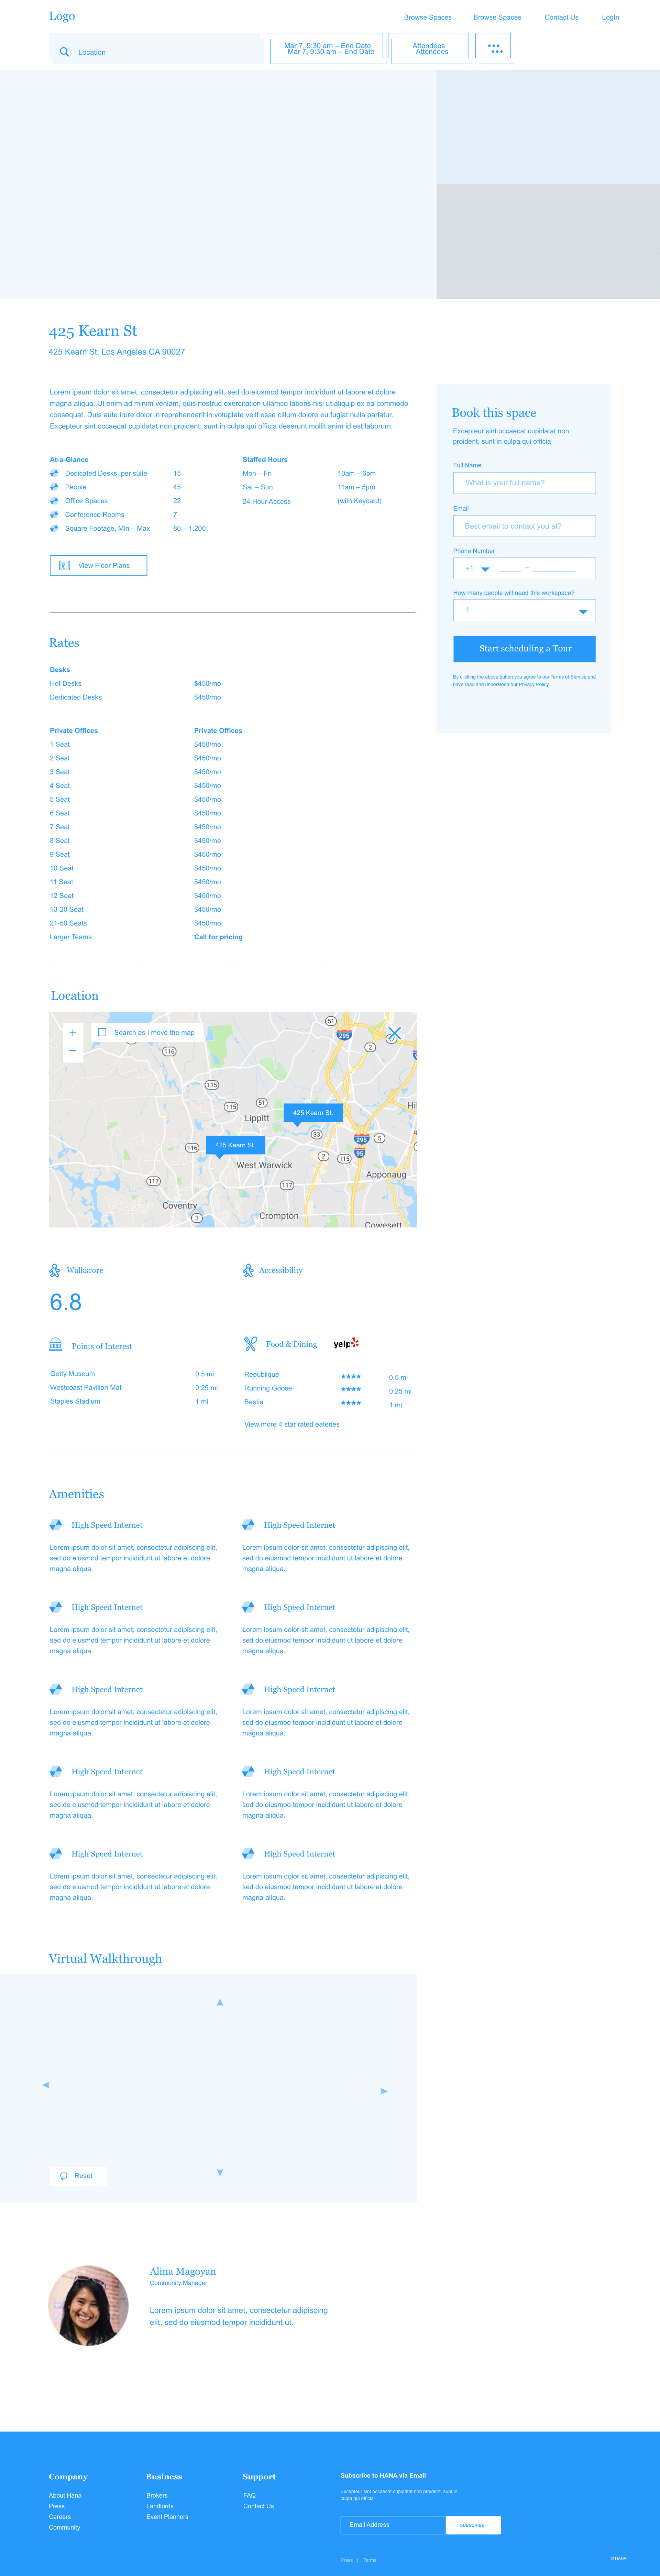Open the Brokers footer link

[157, 2495]
